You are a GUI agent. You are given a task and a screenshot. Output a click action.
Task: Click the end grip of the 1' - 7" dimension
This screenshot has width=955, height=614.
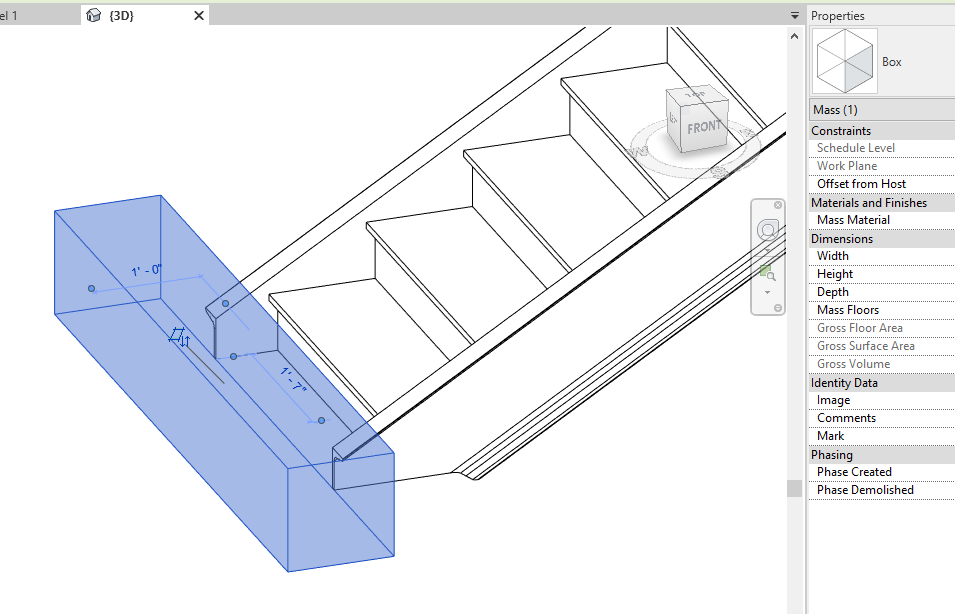pos(322,420)
